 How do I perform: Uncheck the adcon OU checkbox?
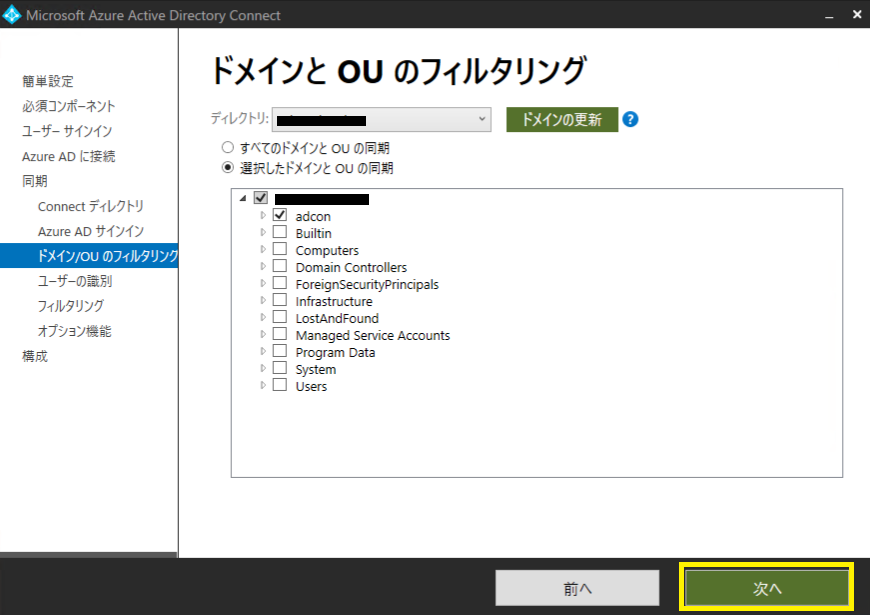coord(280,215)
